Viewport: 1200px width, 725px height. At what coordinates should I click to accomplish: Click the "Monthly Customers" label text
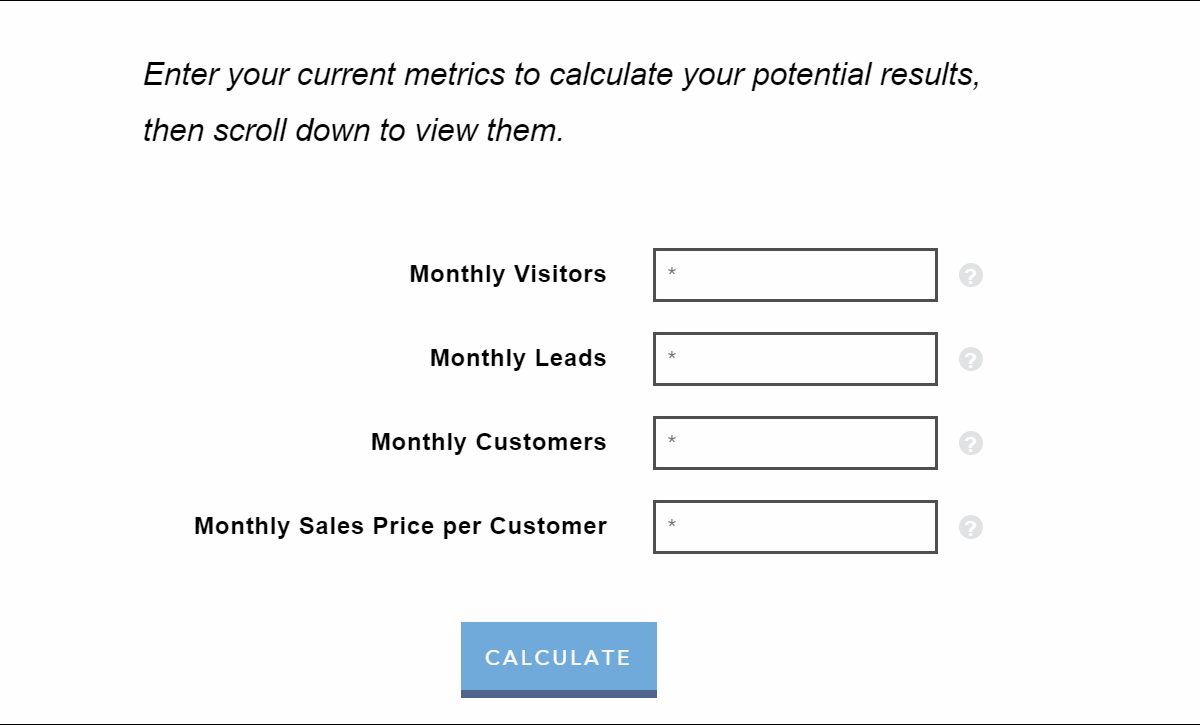489,442
